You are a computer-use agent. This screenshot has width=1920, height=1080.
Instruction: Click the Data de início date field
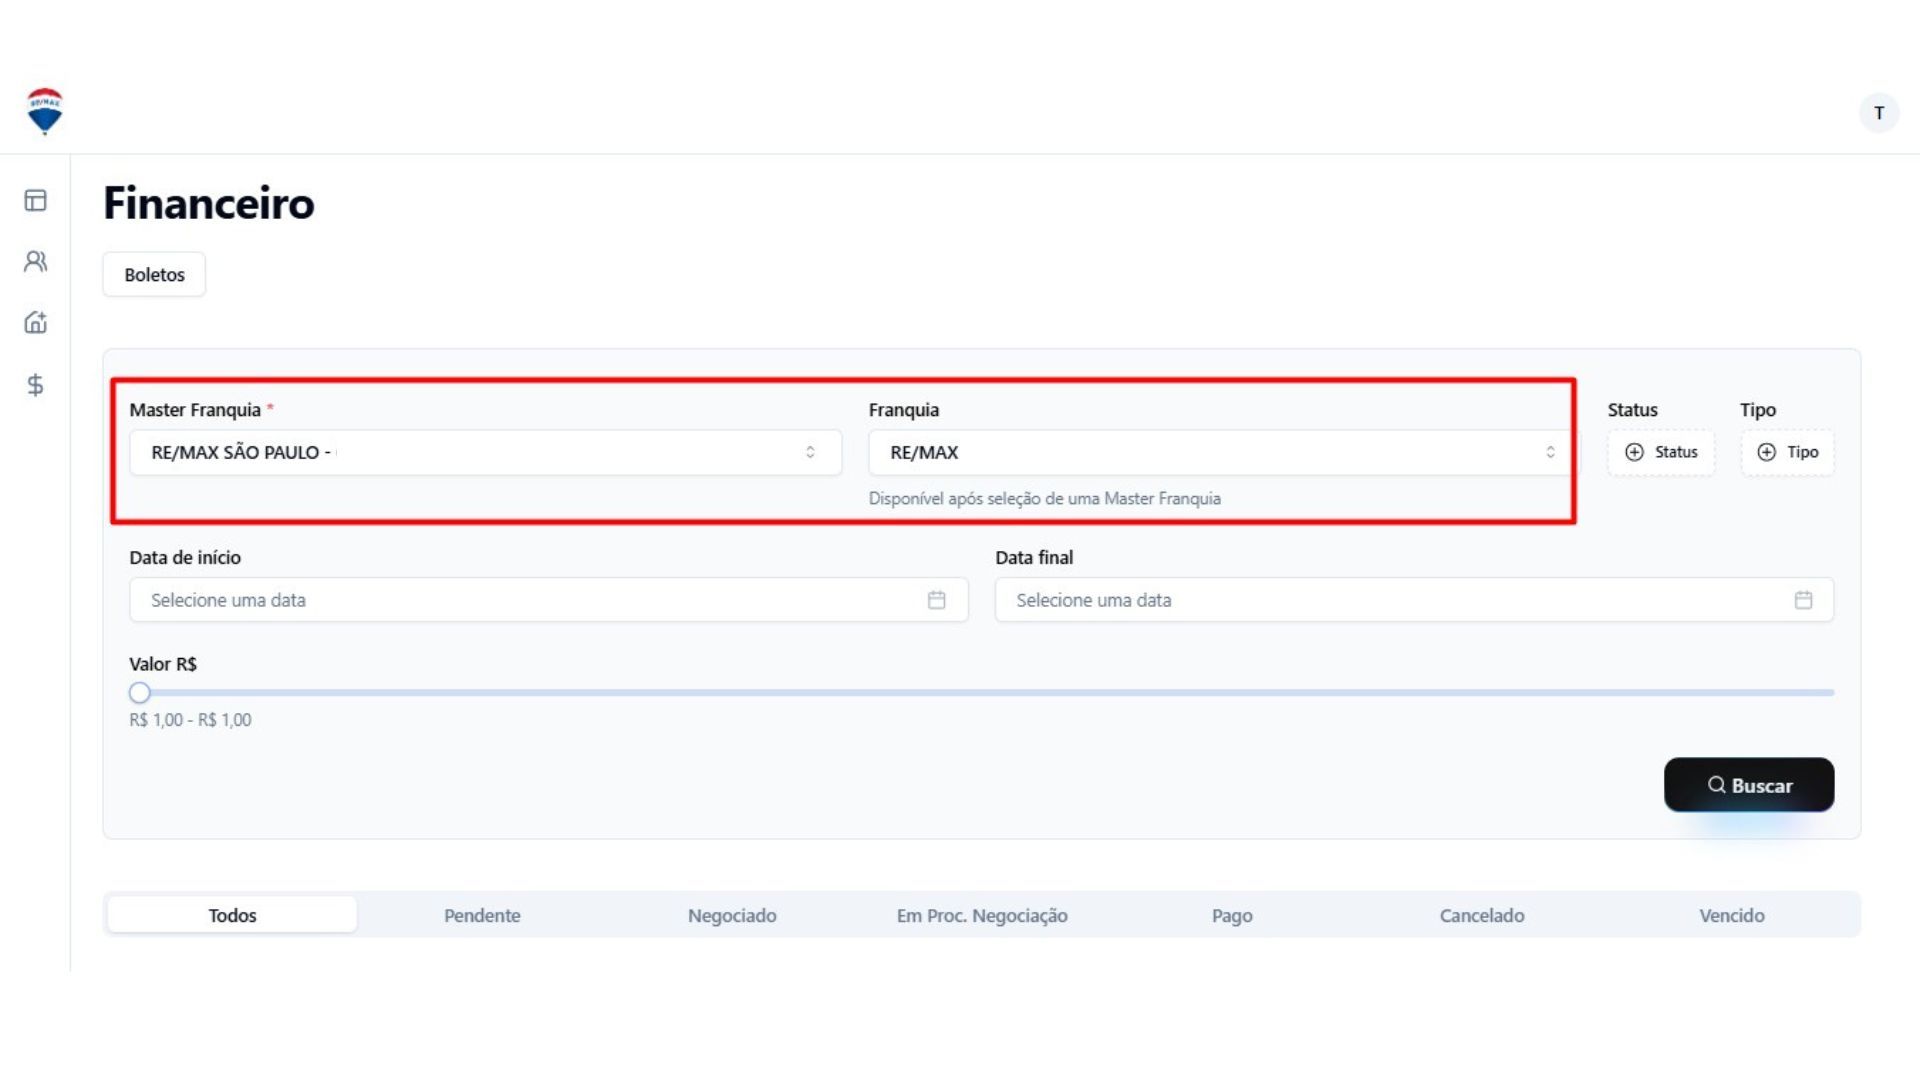(x=548, y=600)
